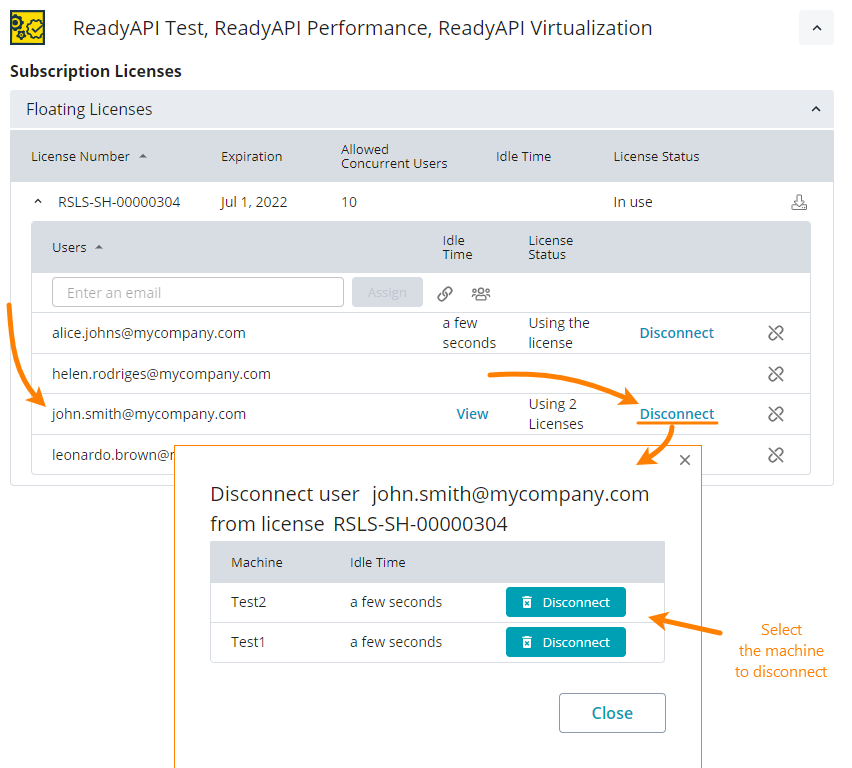Unassign alice.johns@mycompany.com using the unlink icon
Image resolution: width=852 pixels, height=768 pixels.
tap(775, 333)
